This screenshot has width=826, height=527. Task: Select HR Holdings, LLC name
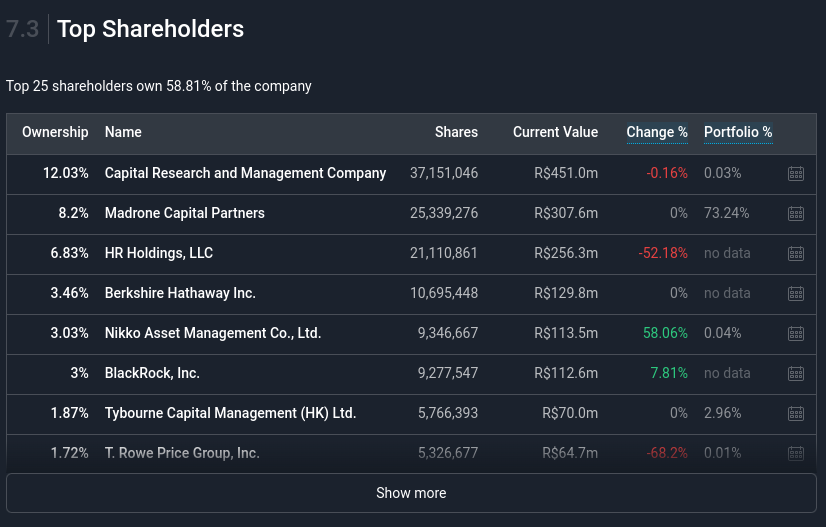159,253
